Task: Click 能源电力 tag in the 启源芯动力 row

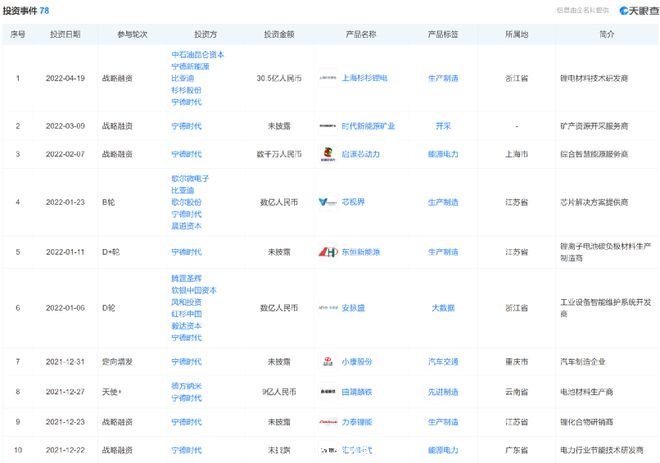Action: (443, 154)
